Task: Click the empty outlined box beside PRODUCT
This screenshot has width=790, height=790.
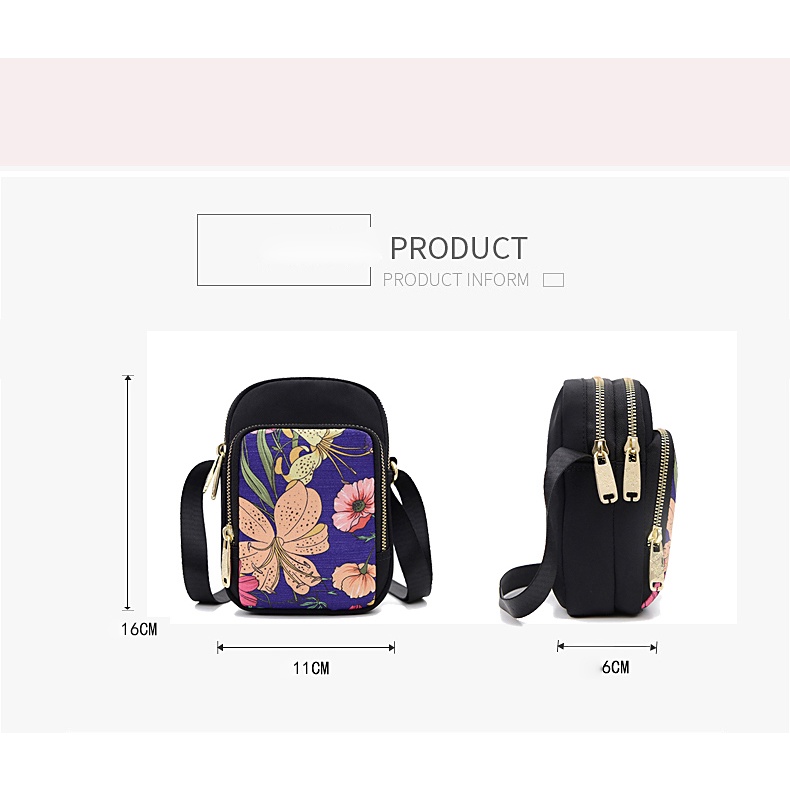Action: click(x=284, y=250)
